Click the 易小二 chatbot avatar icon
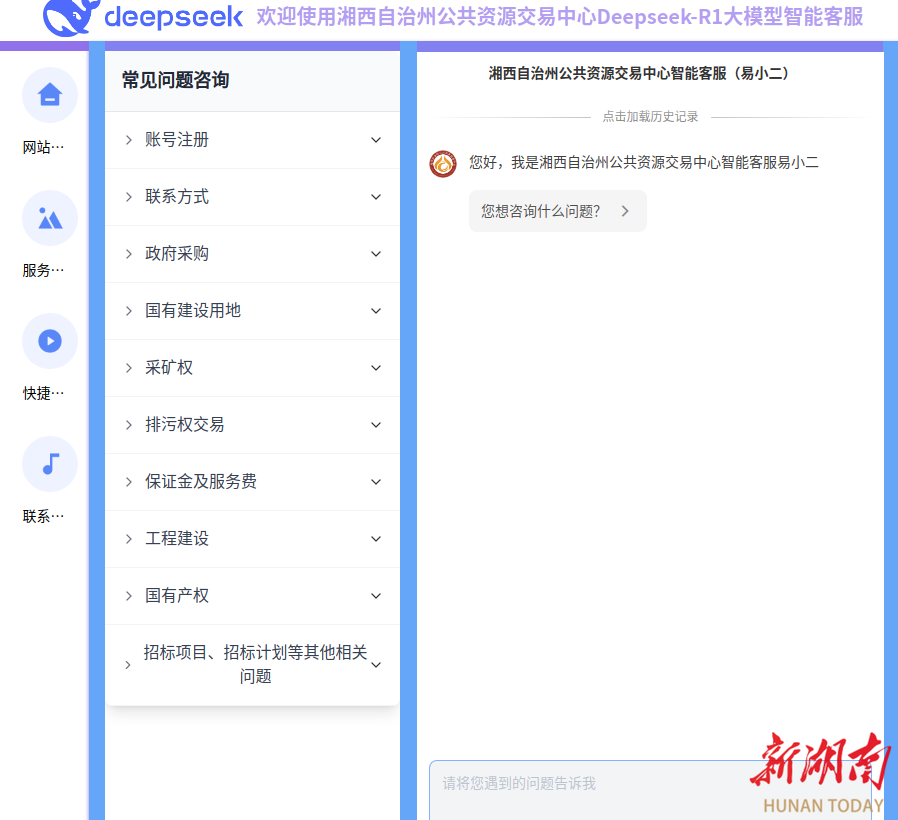 point(443,164)
